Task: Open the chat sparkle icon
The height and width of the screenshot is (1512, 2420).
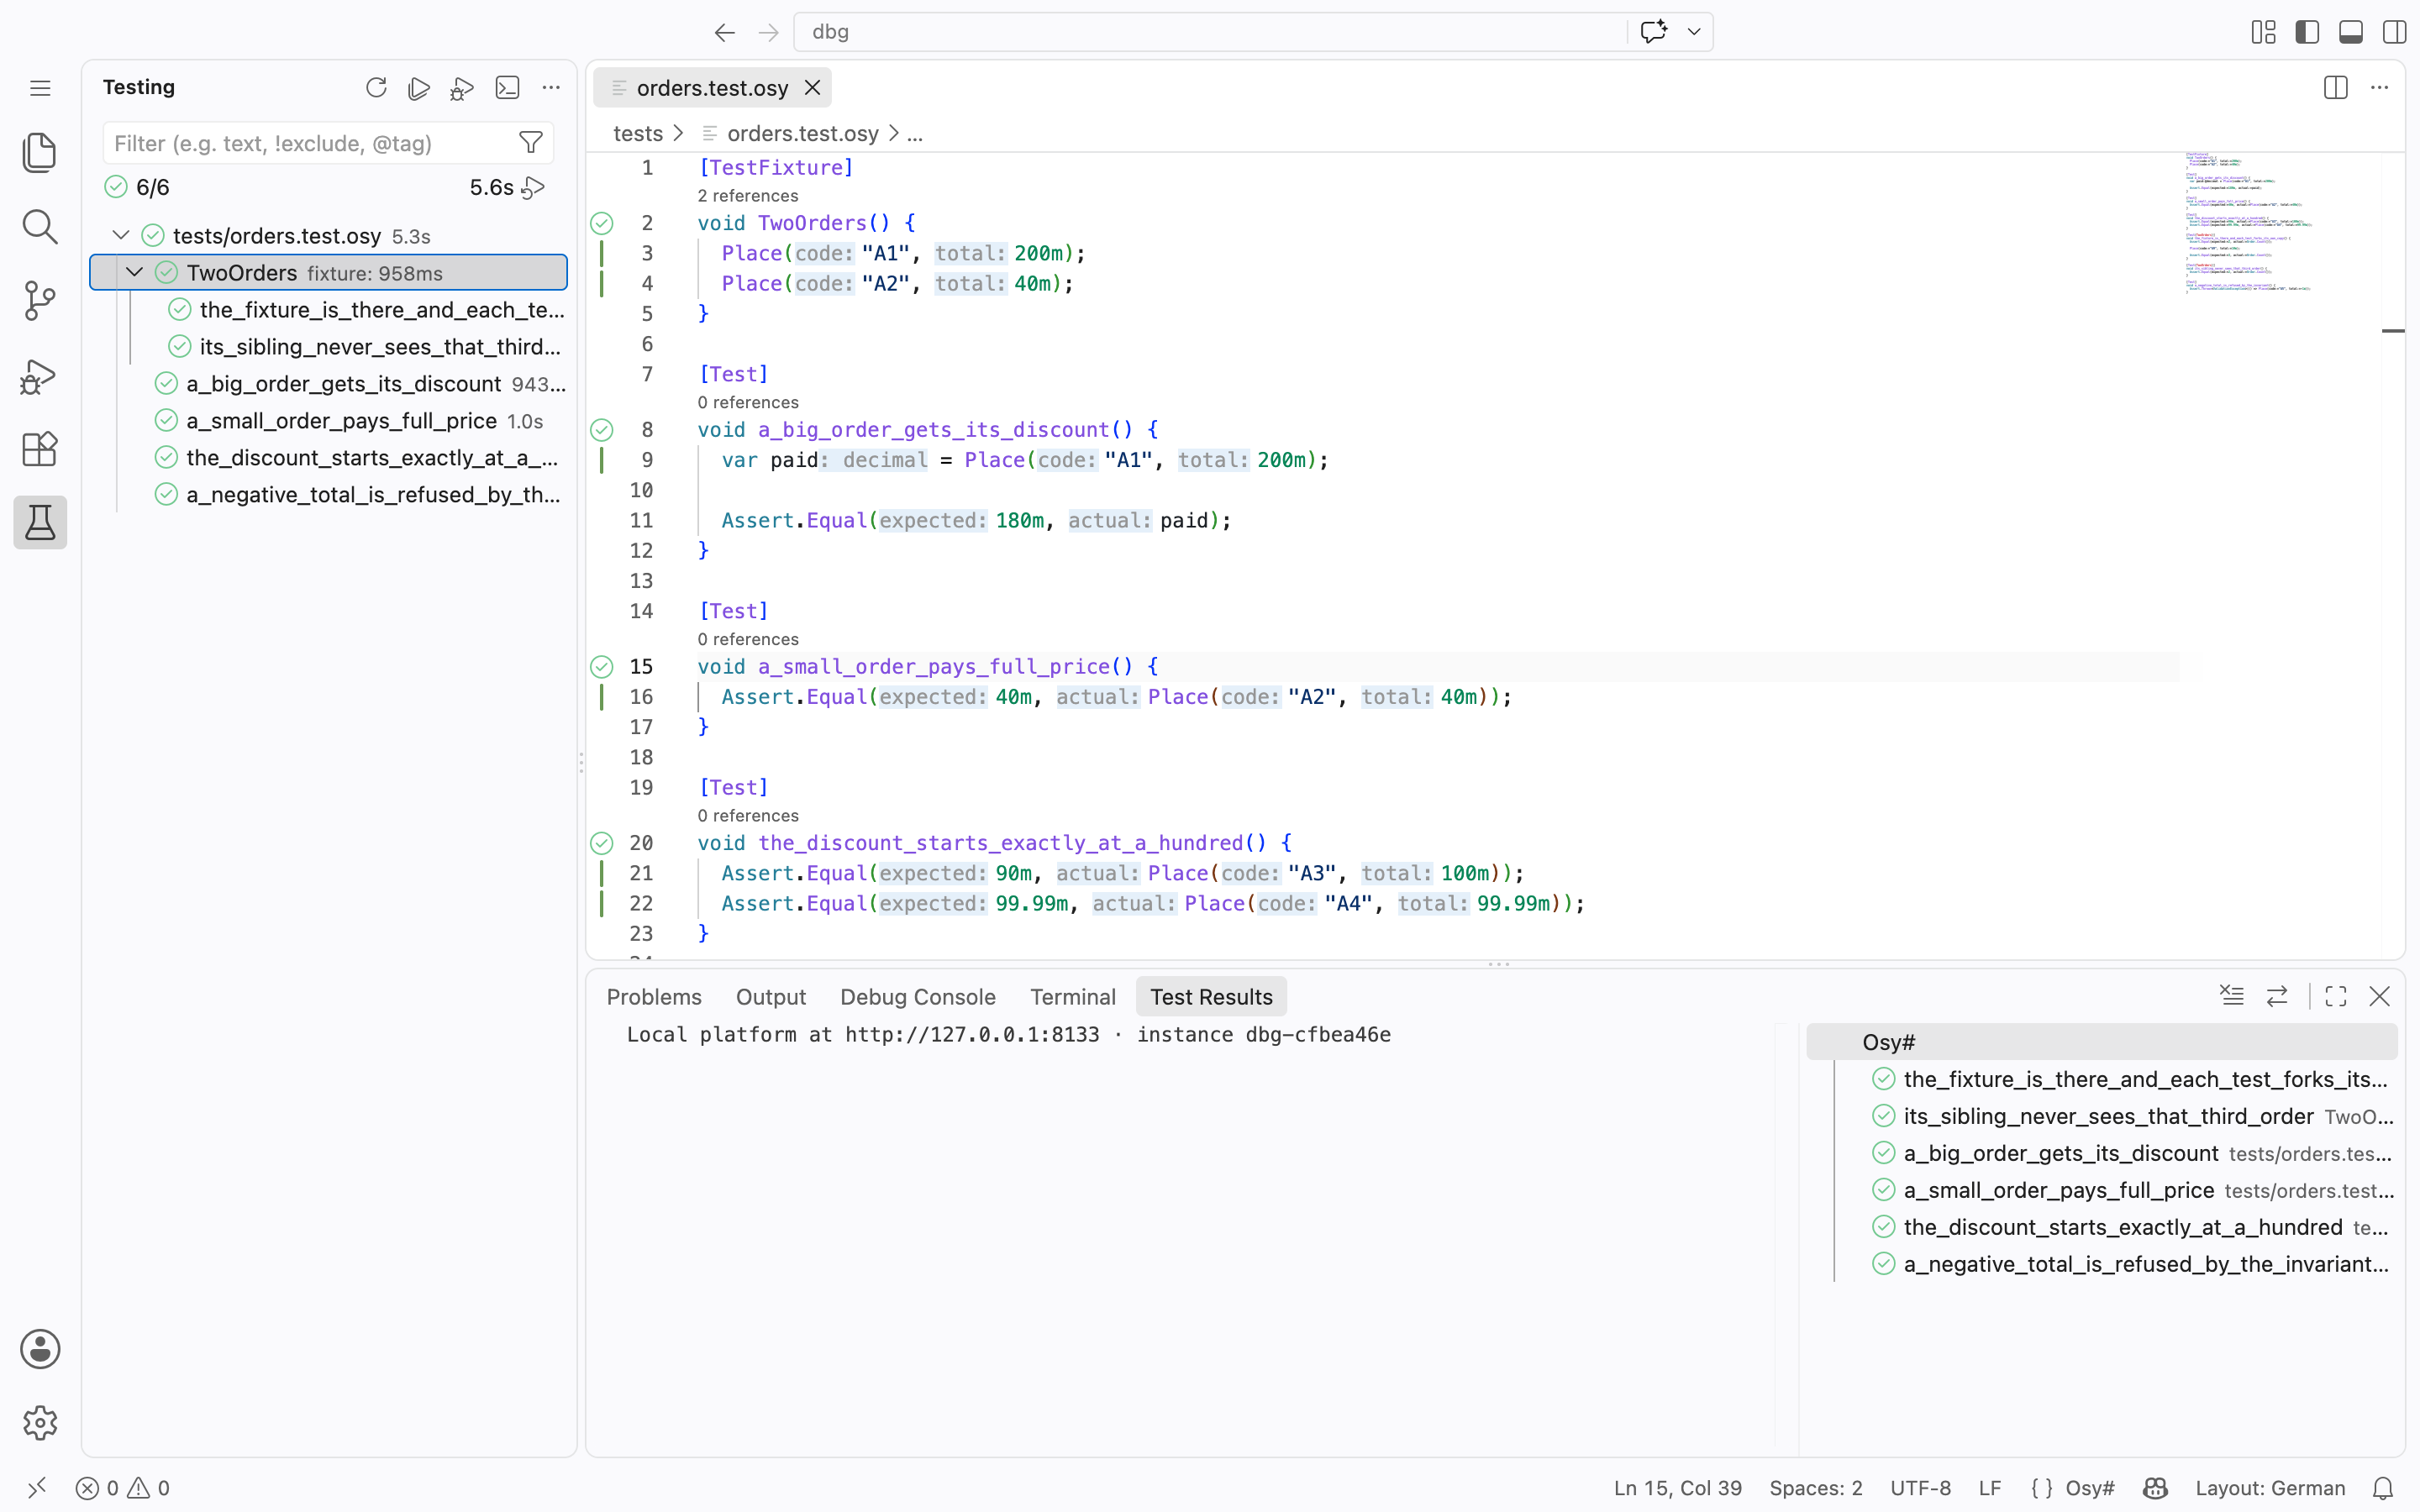Action: [x=1653, y=31]
